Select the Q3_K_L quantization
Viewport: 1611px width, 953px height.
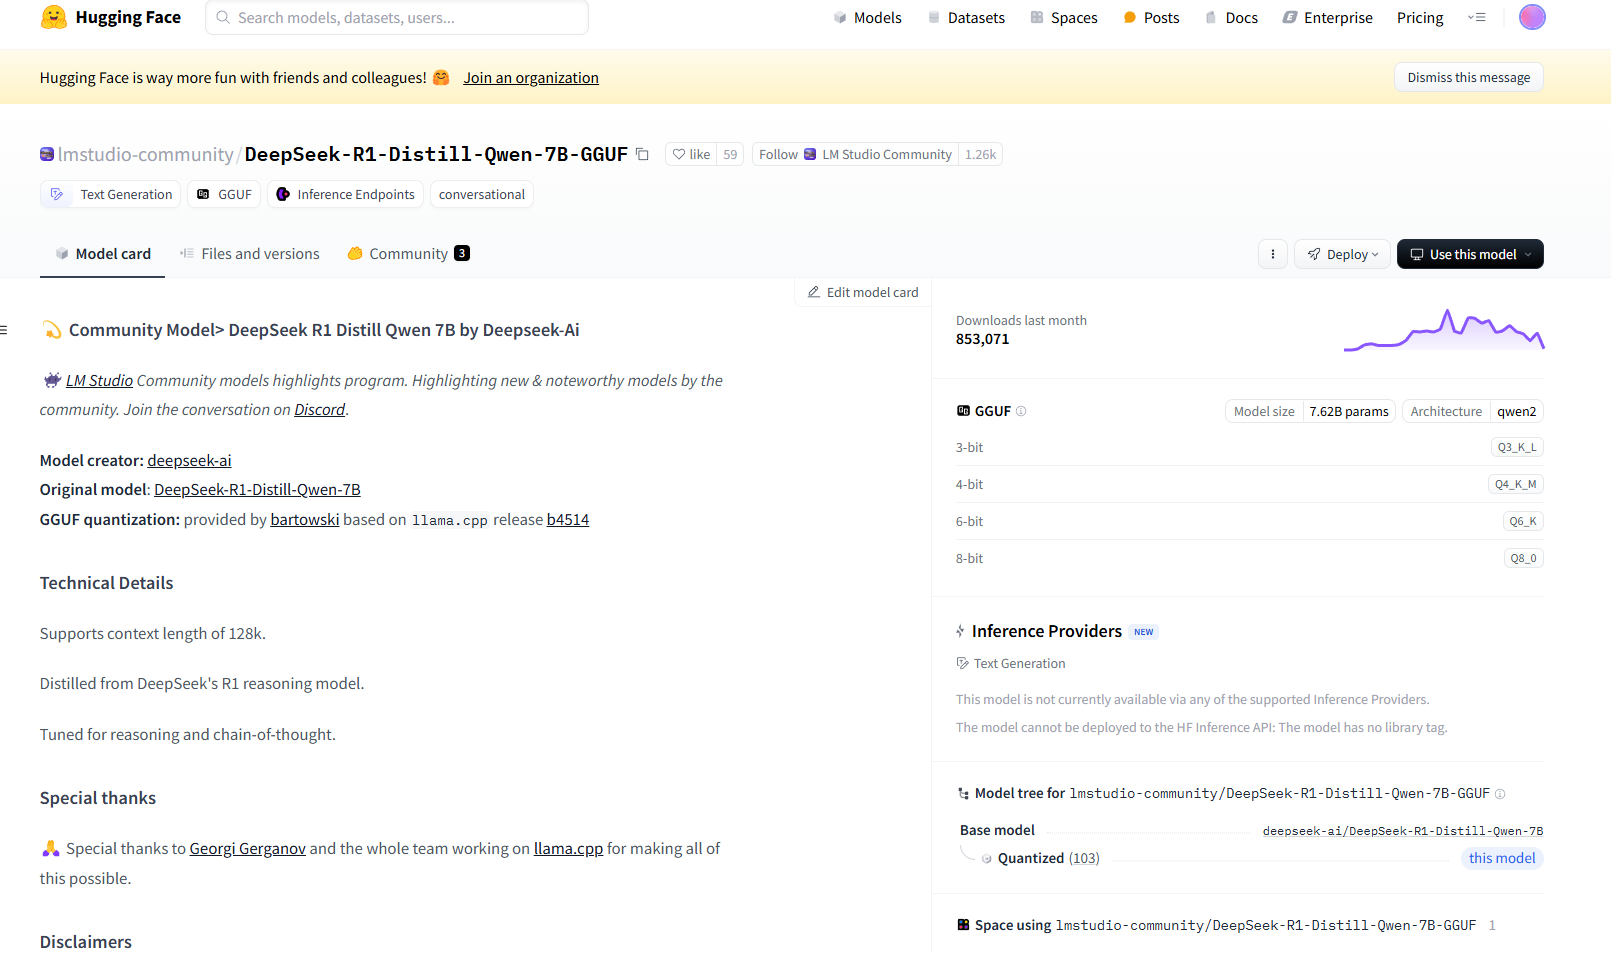1517,447
